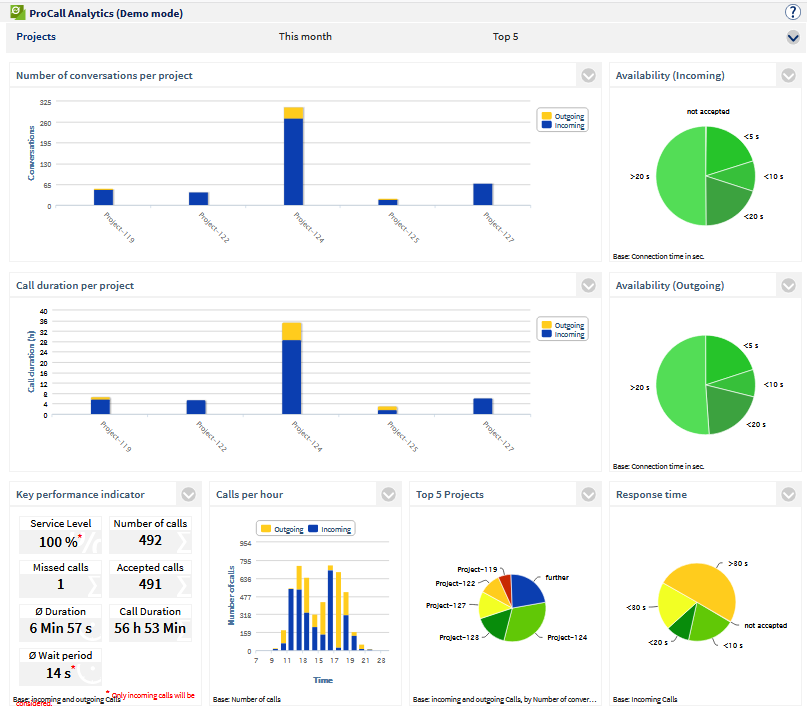Open the help question mark icon
807x715 pixels.
click(x=793, y=12)
